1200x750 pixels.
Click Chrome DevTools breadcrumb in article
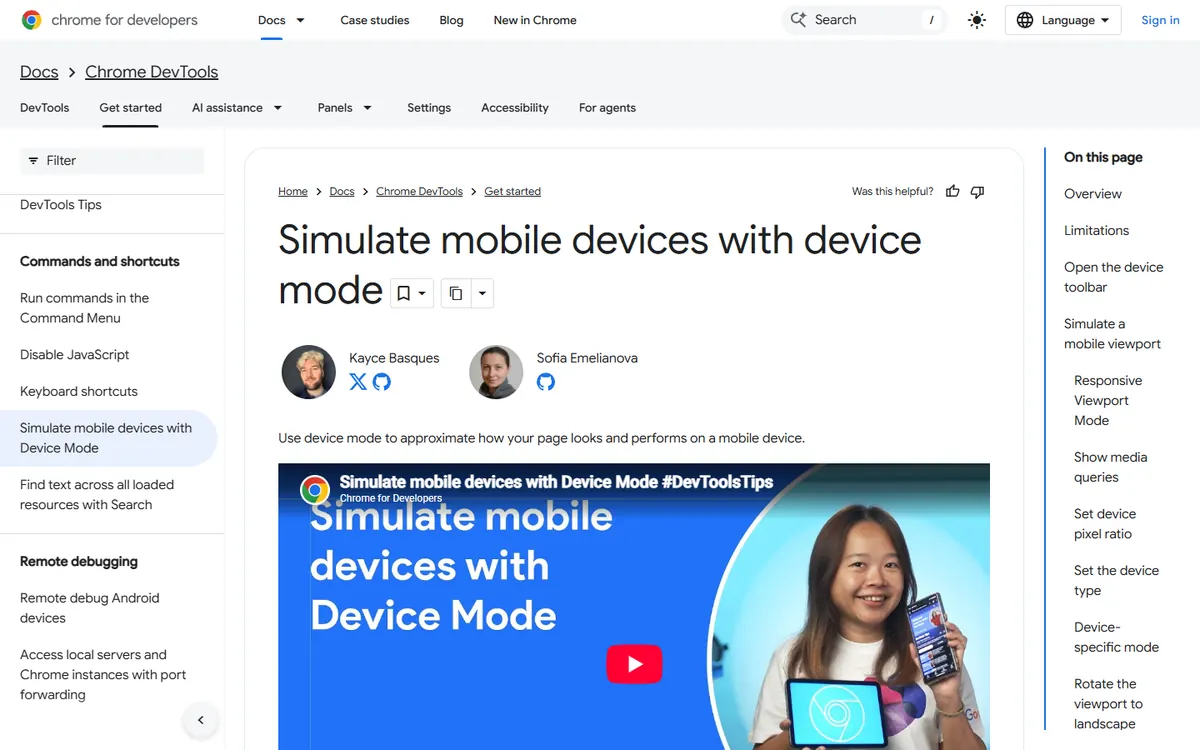(419, 191)
